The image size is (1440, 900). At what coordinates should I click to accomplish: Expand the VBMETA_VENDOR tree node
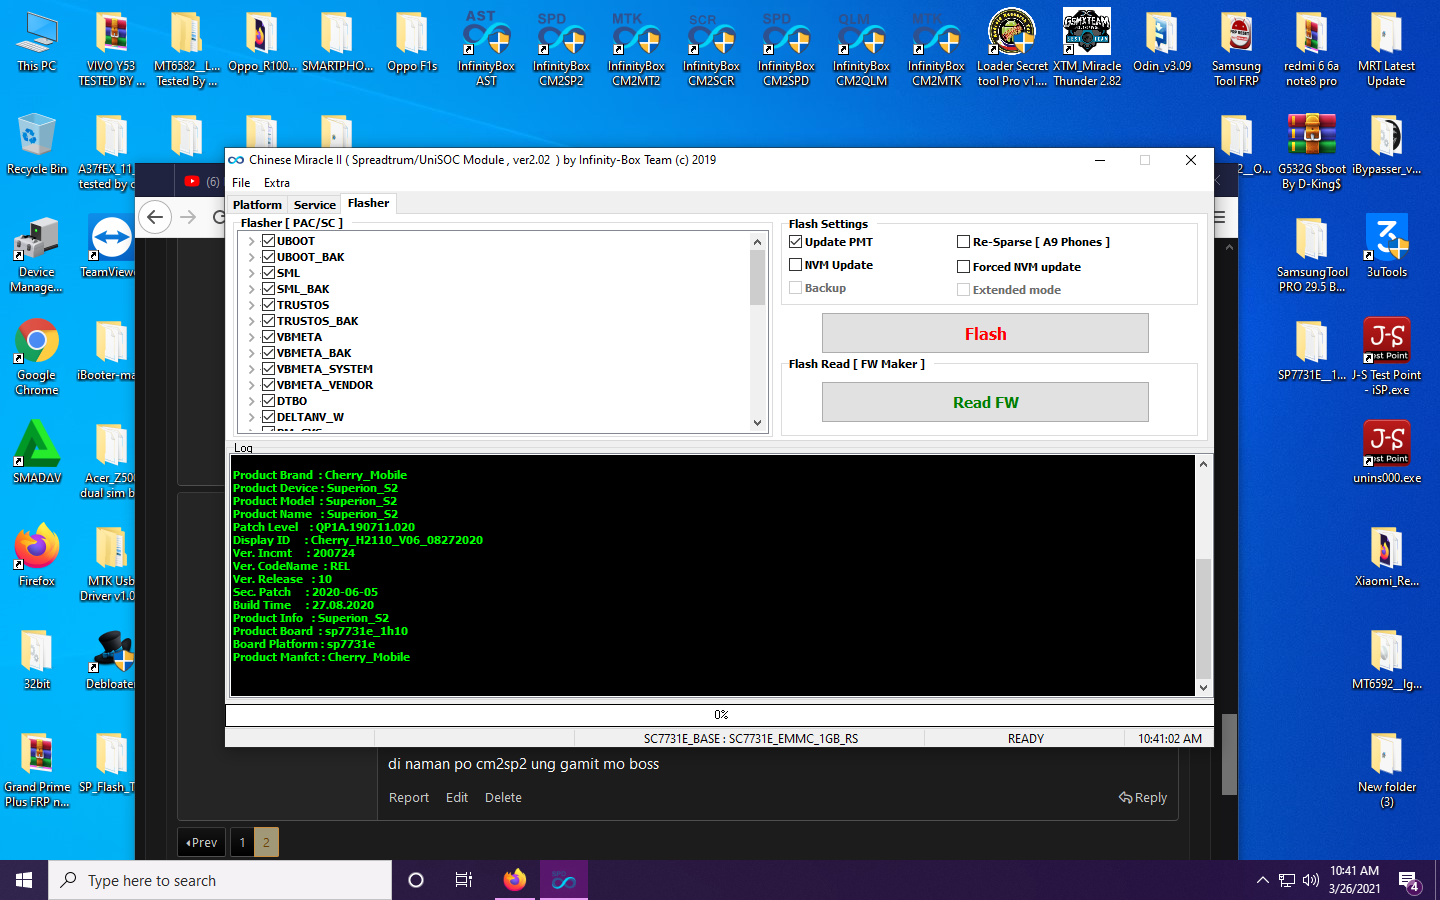click(x=251, y=385)
